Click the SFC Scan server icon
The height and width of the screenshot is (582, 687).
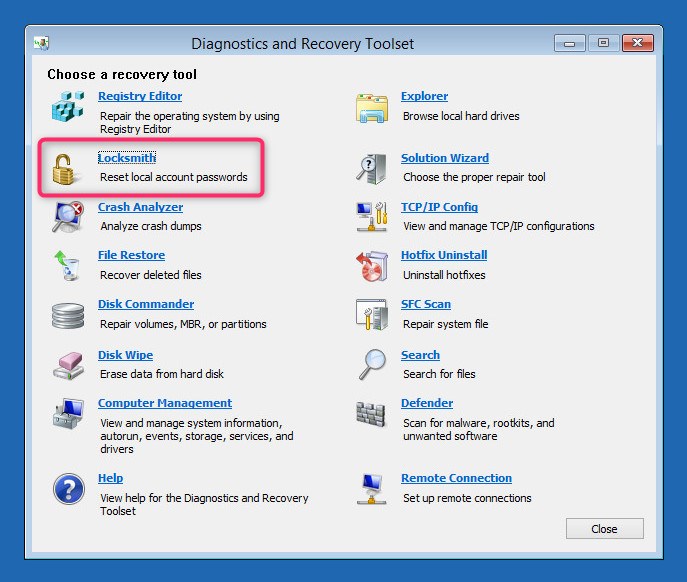[372, 315]
